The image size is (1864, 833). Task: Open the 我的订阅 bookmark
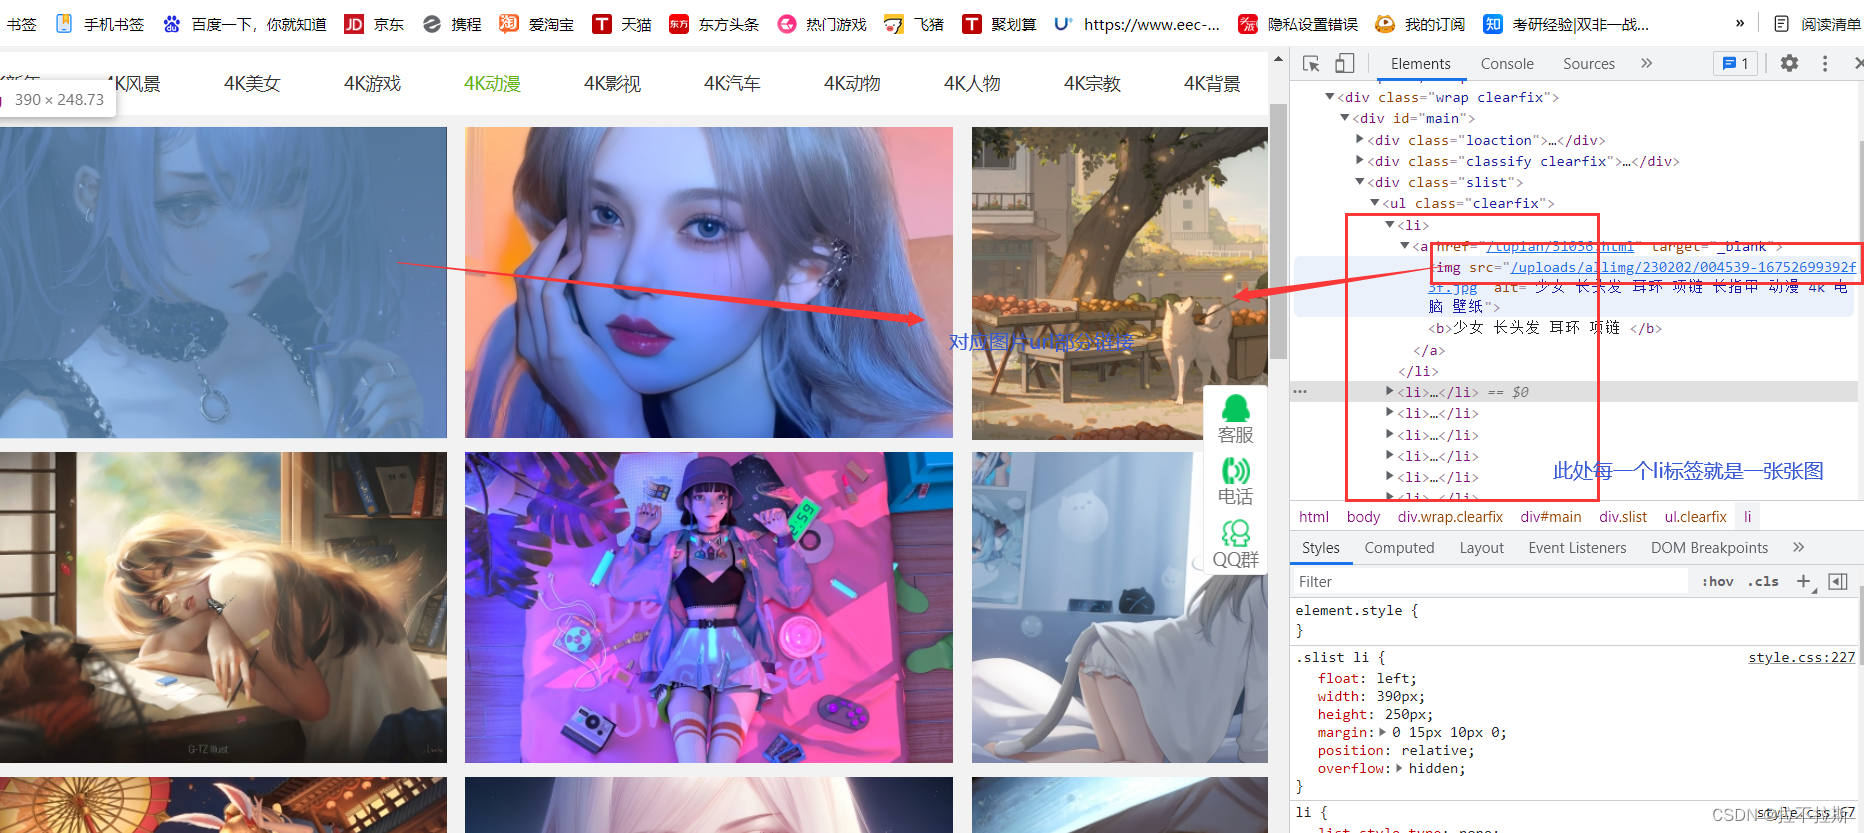coord(1420,24)
